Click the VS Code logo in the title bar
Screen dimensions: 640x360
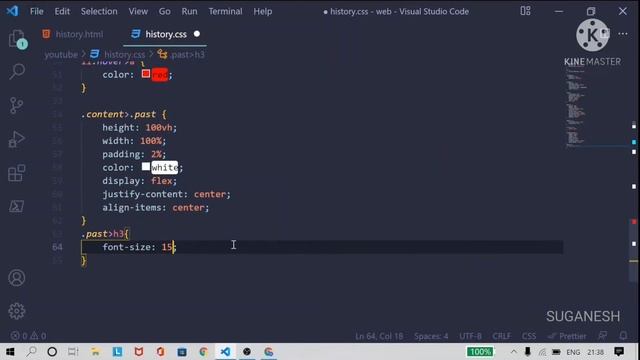pyautogui.click(x=12, y=11)
